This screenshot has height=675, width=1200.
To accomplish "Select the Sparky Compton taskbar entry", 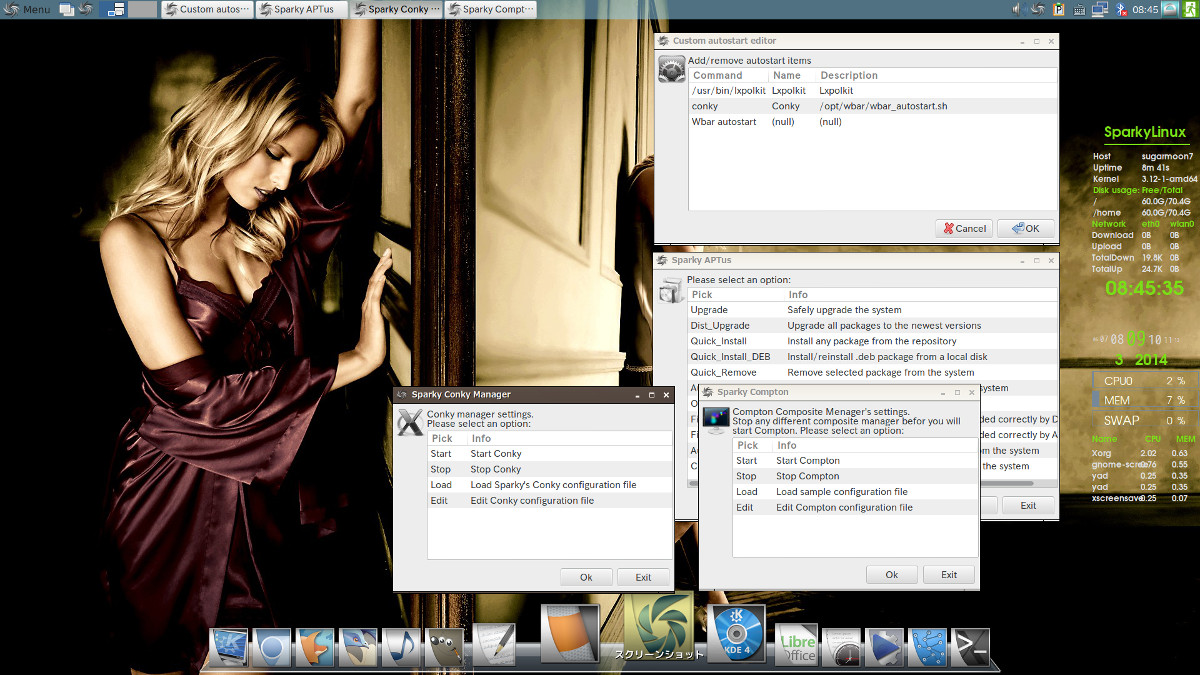I will pos(490,9).
